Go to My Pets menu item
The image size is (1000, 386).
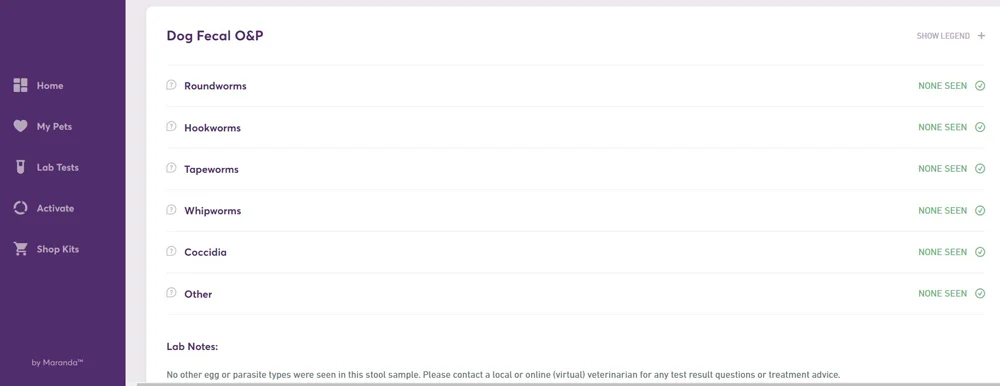[54, 127]
